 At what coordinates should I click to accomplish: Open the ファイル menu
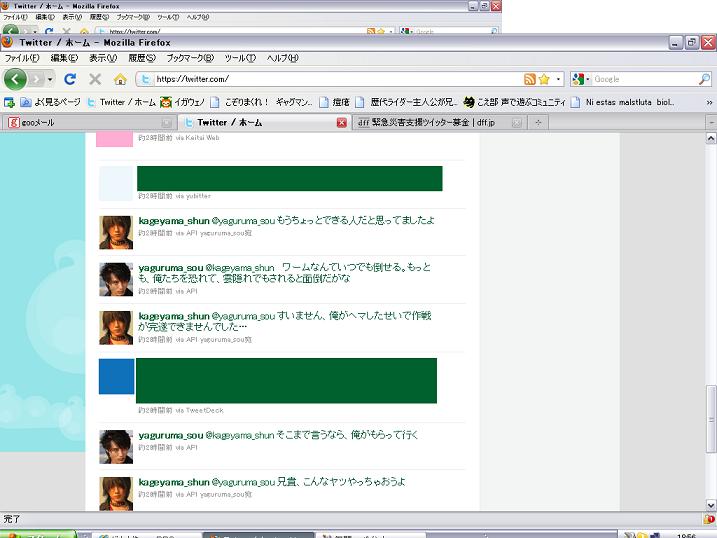(22, 58)
